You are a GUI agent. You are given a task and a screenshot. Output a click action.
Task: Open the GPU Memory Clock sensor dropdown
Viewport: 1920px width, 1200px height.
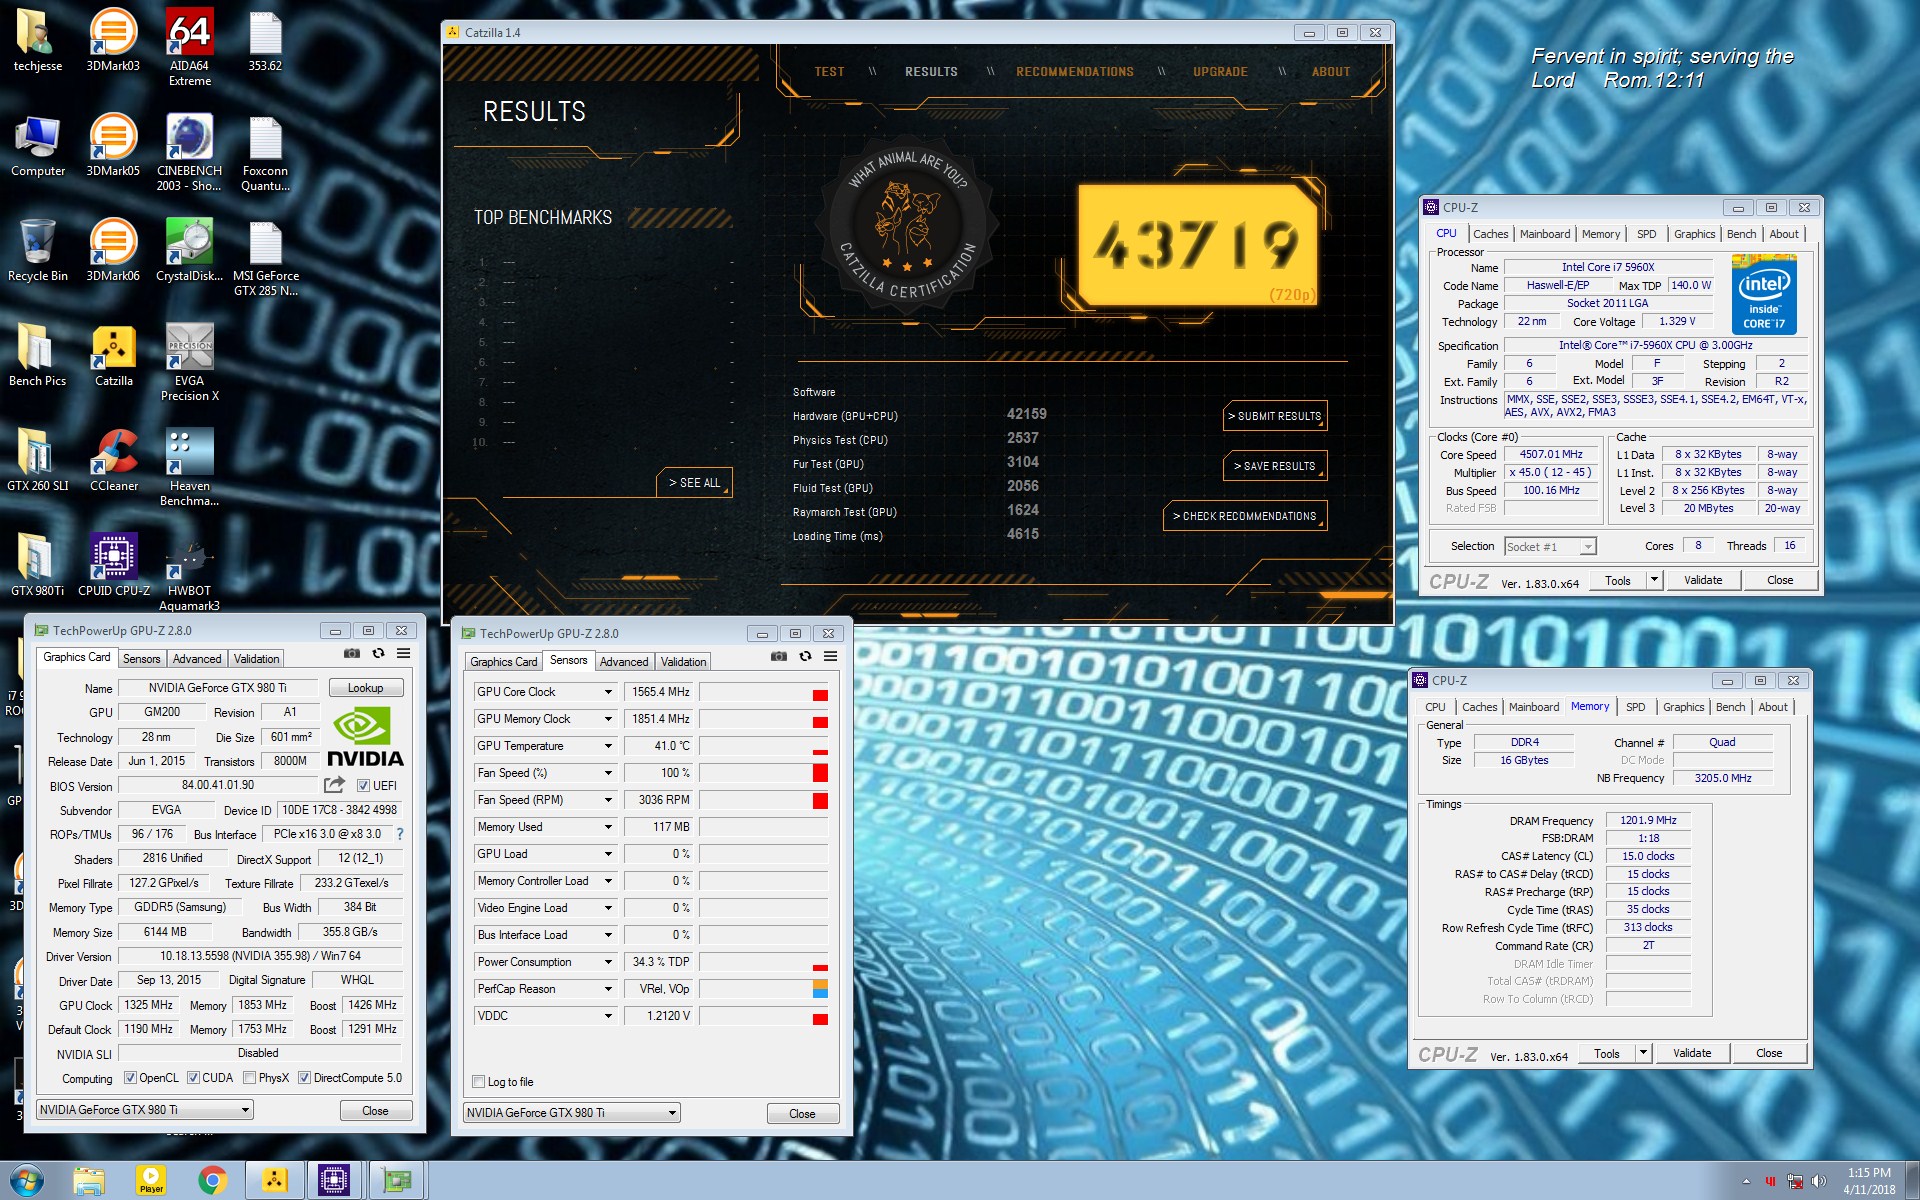pyautogui.click(x=608, y=719)
